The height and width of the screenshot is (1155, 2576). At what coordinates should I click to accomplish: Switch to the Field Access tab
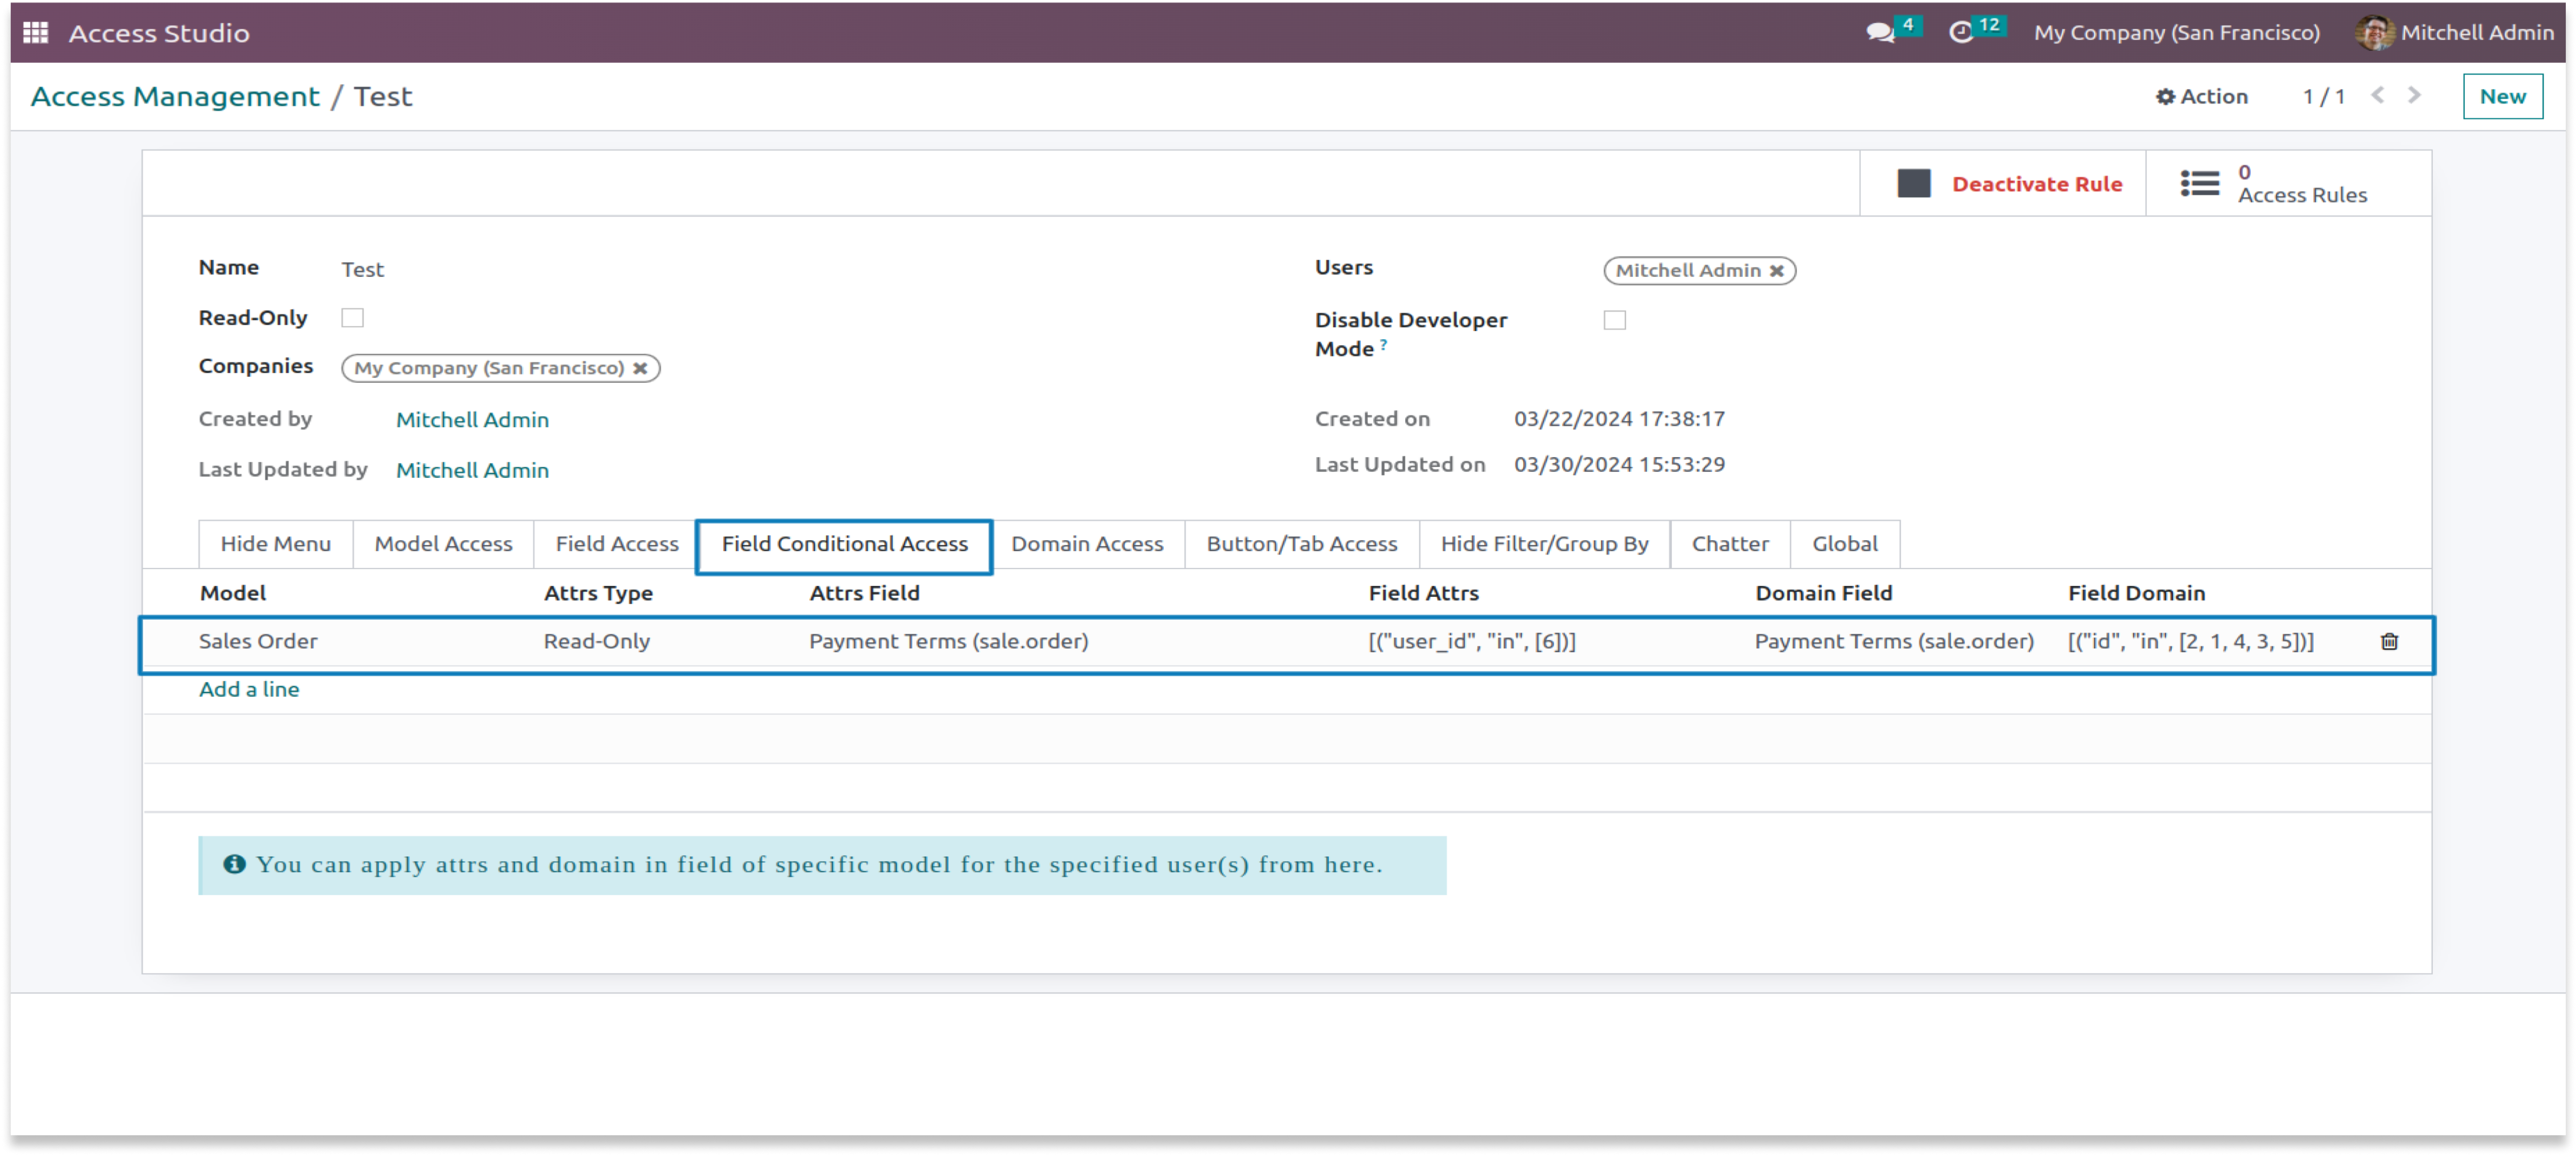click(617, 544)
